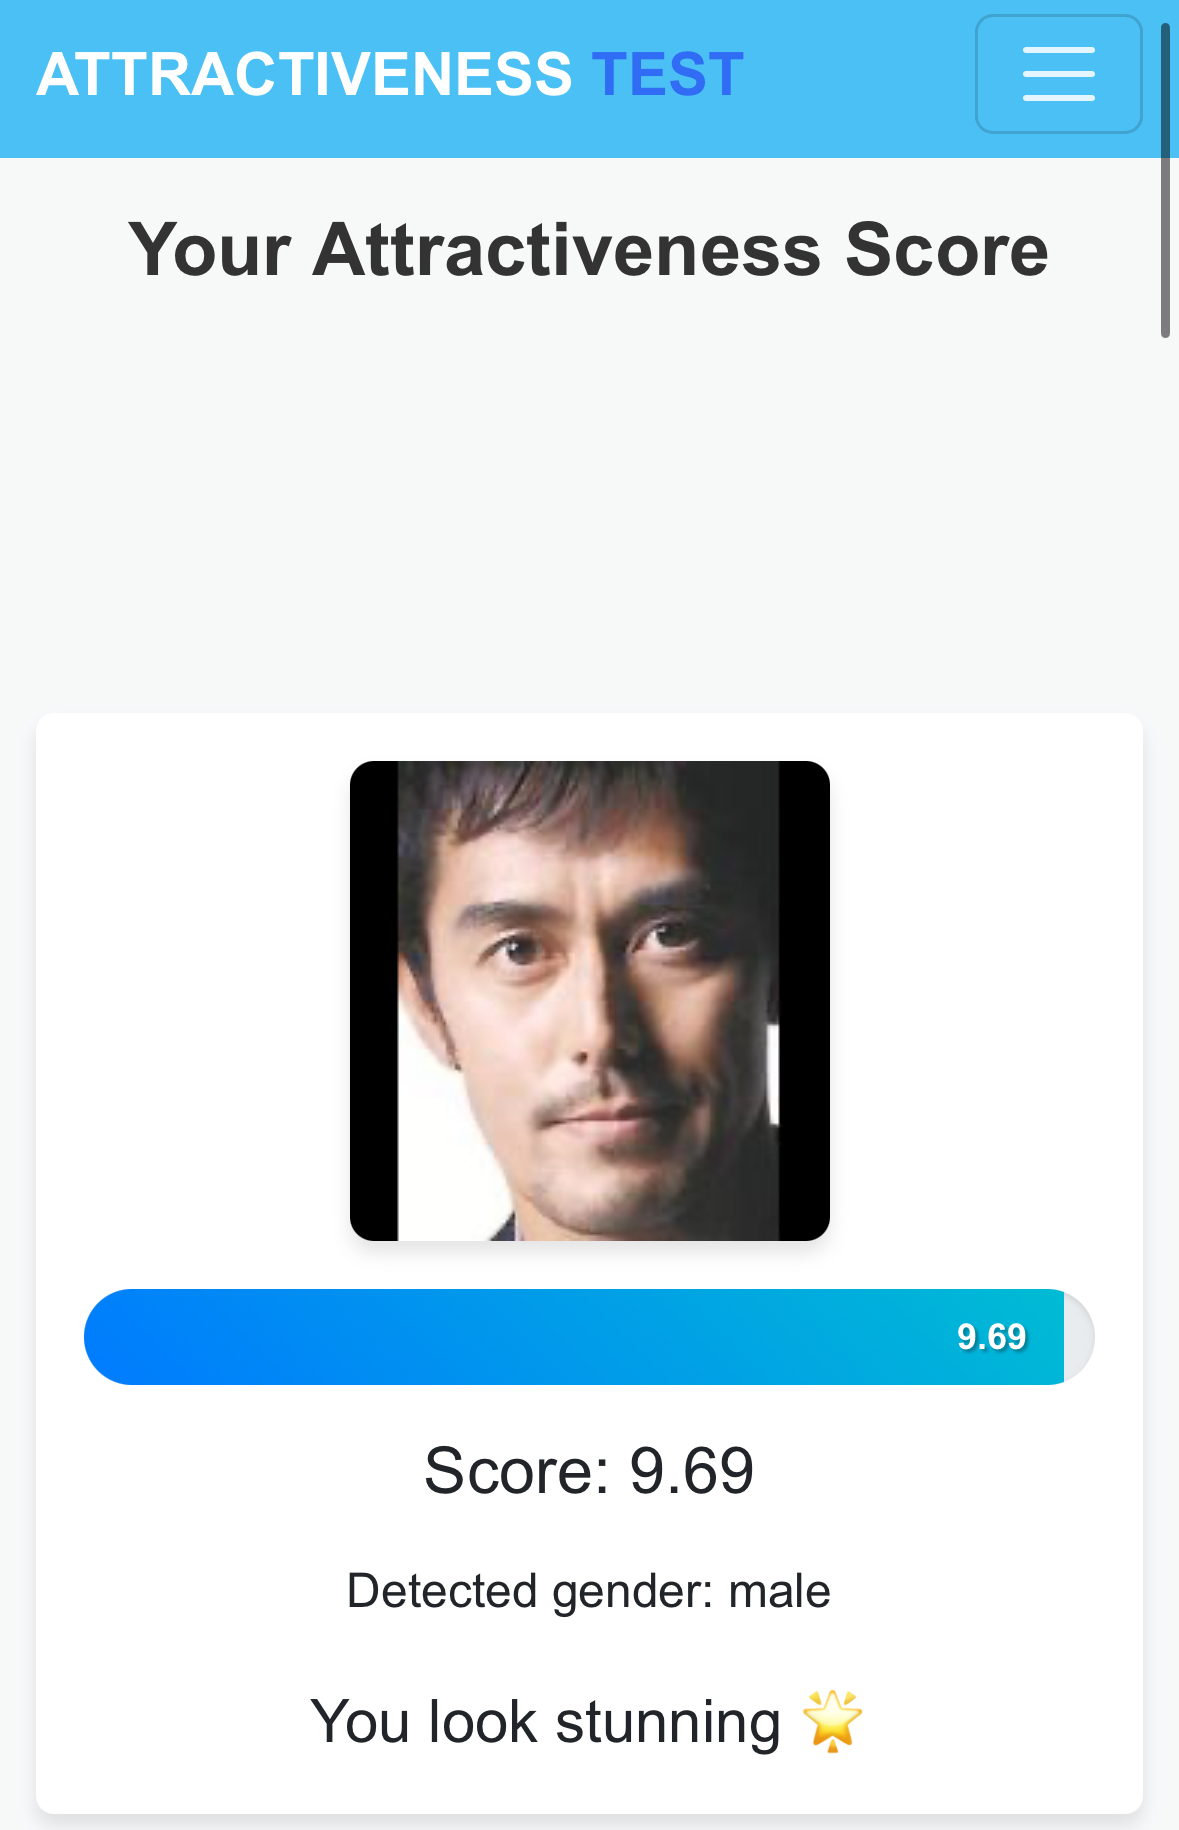The width and height of the screenshot is (1179, 1830).
Task: Click the "Detected gender: male" text
Action: click(x=589, y=1590)
